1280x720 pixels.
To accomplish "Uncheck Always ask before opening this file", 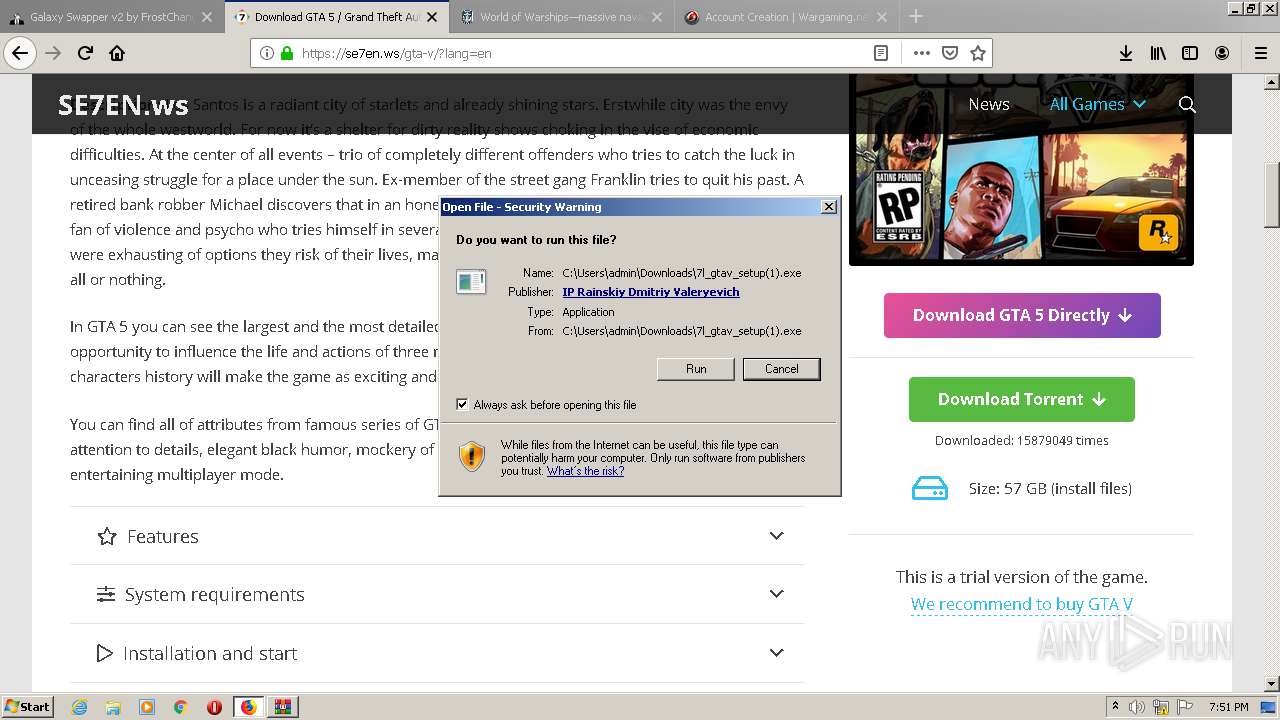I will 462,404.
